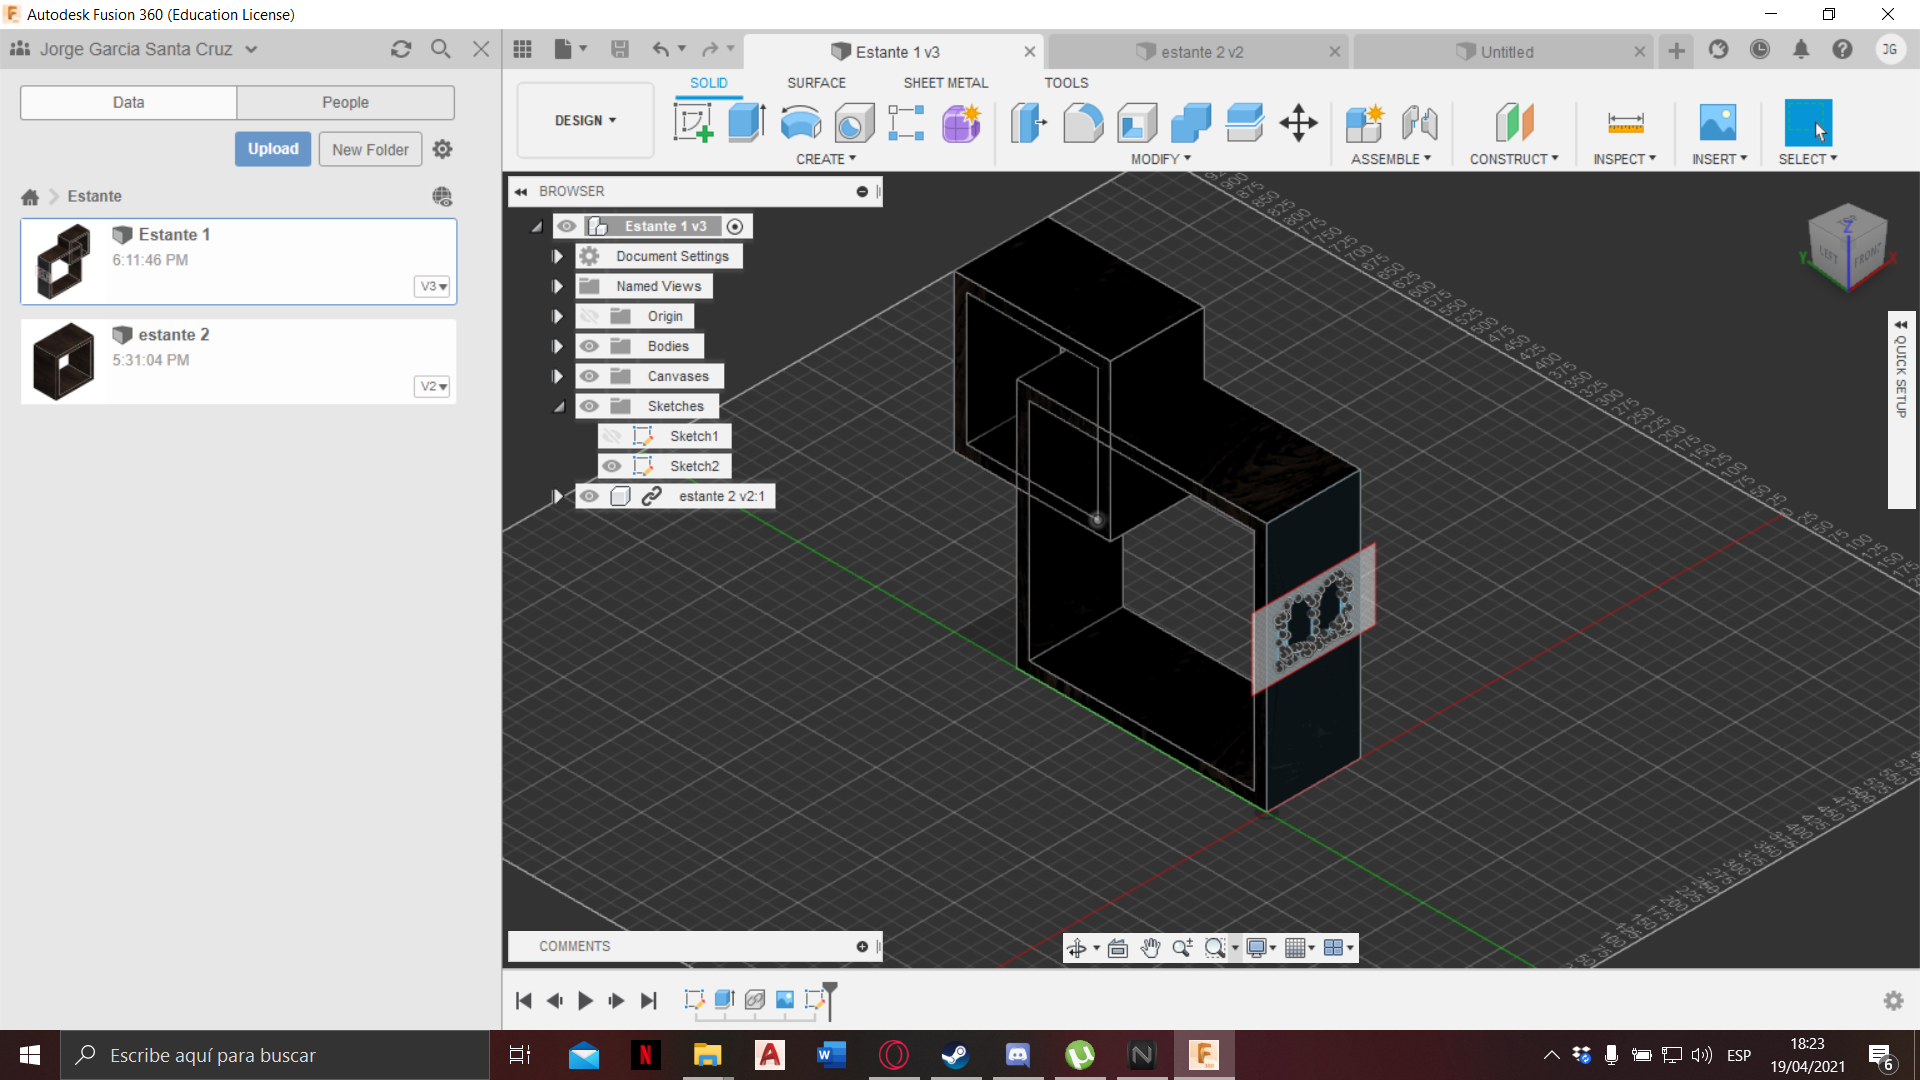Hide the estante 2 v2:1 component
This screenshot has width=1920, height=1080.
pos(588,496)
